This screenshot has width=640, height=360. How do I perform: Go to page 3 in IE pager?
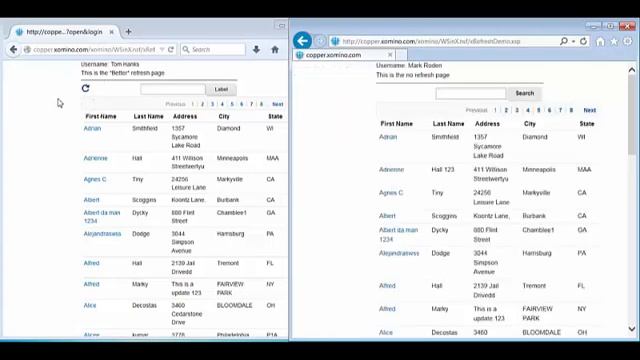pyautogui.click(x=517, y=110)
